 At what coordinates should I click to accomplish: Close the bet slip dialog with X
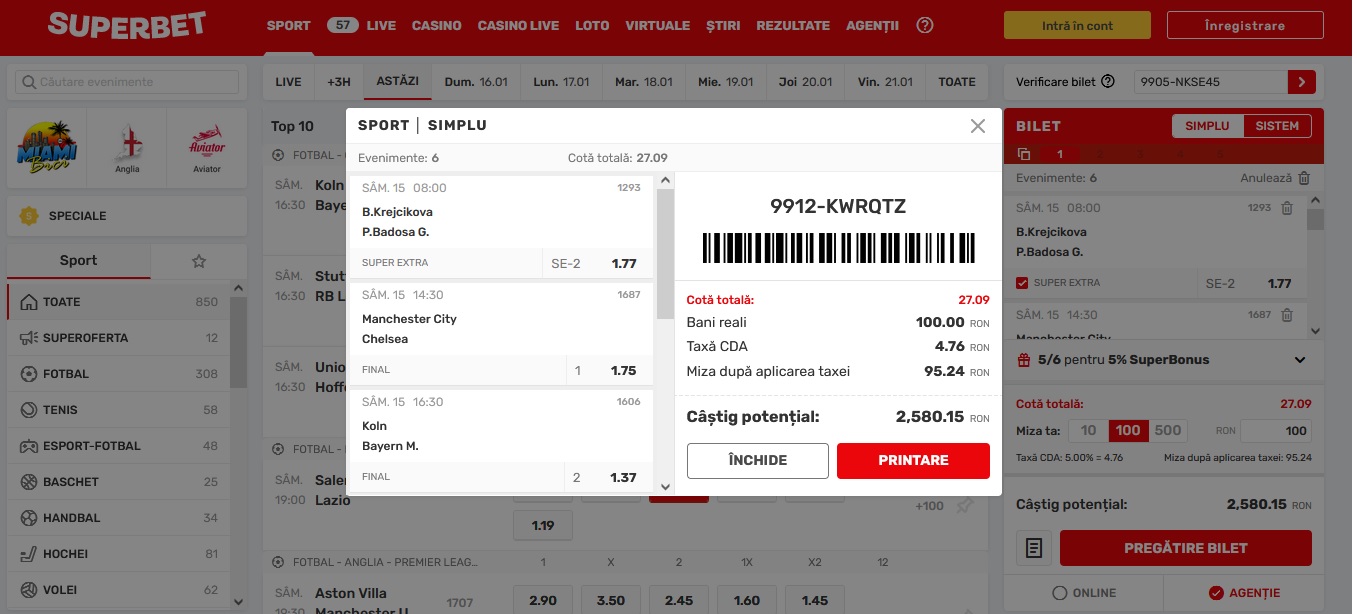978,126
